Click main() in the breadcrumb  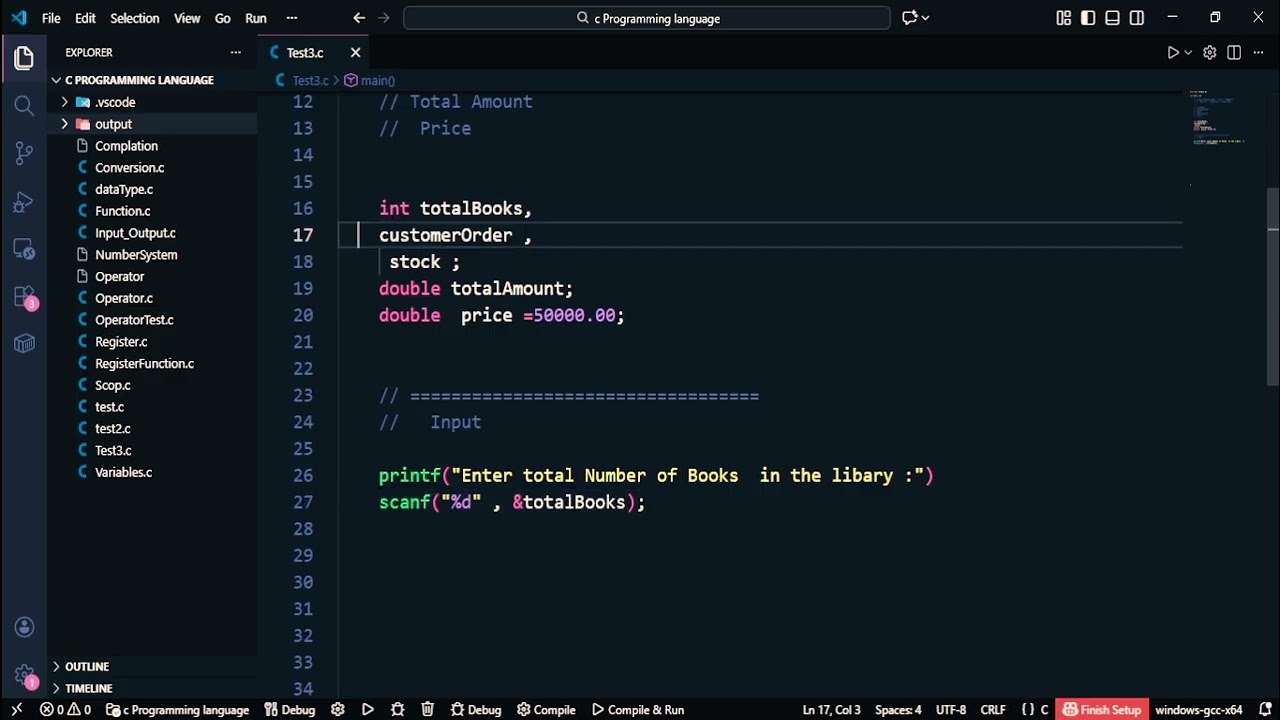(x=369, y=80)
